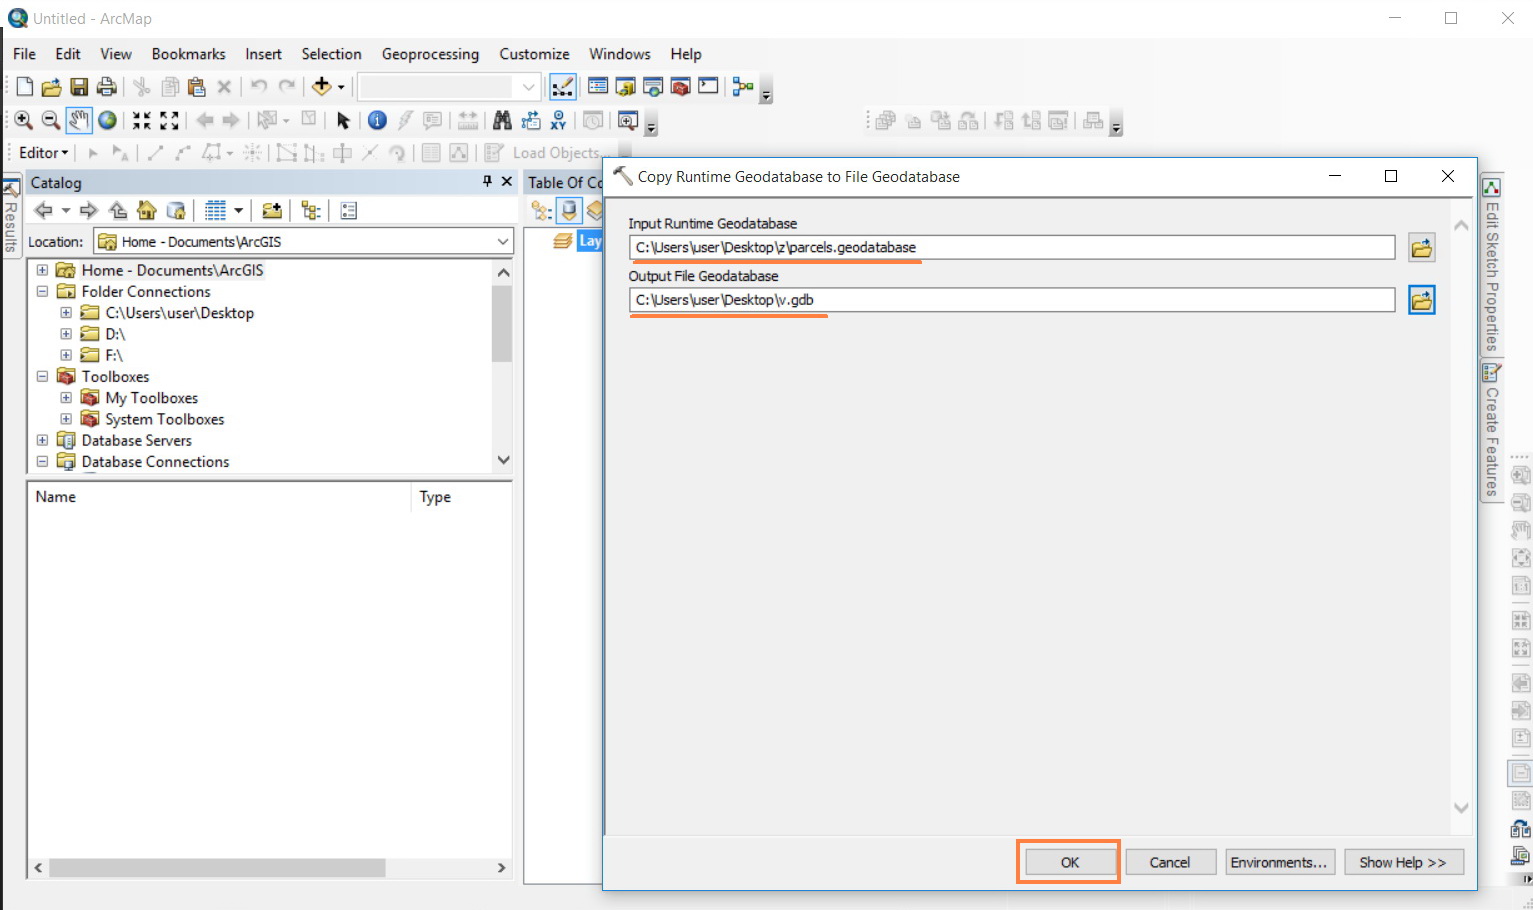The width and height of the screenshot is (1533, 910).
Task: Open the Catalog view type dropdown arrow
Action: pyautogui.click(x=239, y=210)
